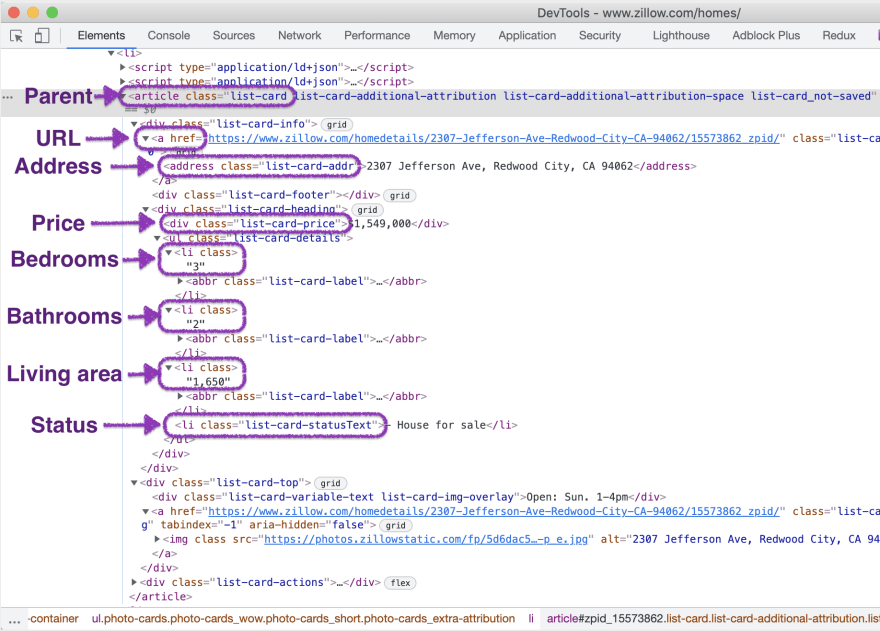Toggle the device toolbar icon
This screenshot has height=631, width=880.
click(x=42, y=36)
